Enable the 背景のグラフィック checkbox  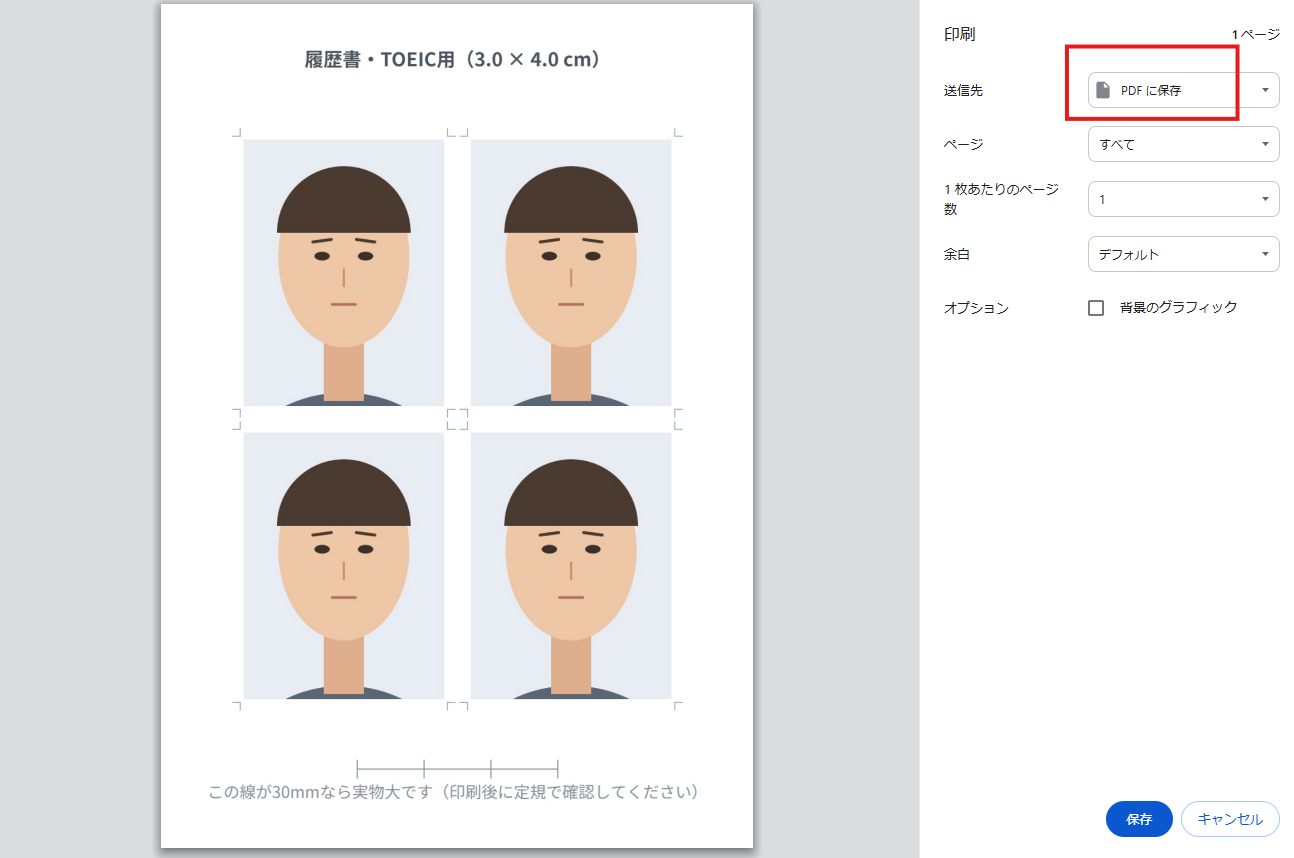(1096, 308)
